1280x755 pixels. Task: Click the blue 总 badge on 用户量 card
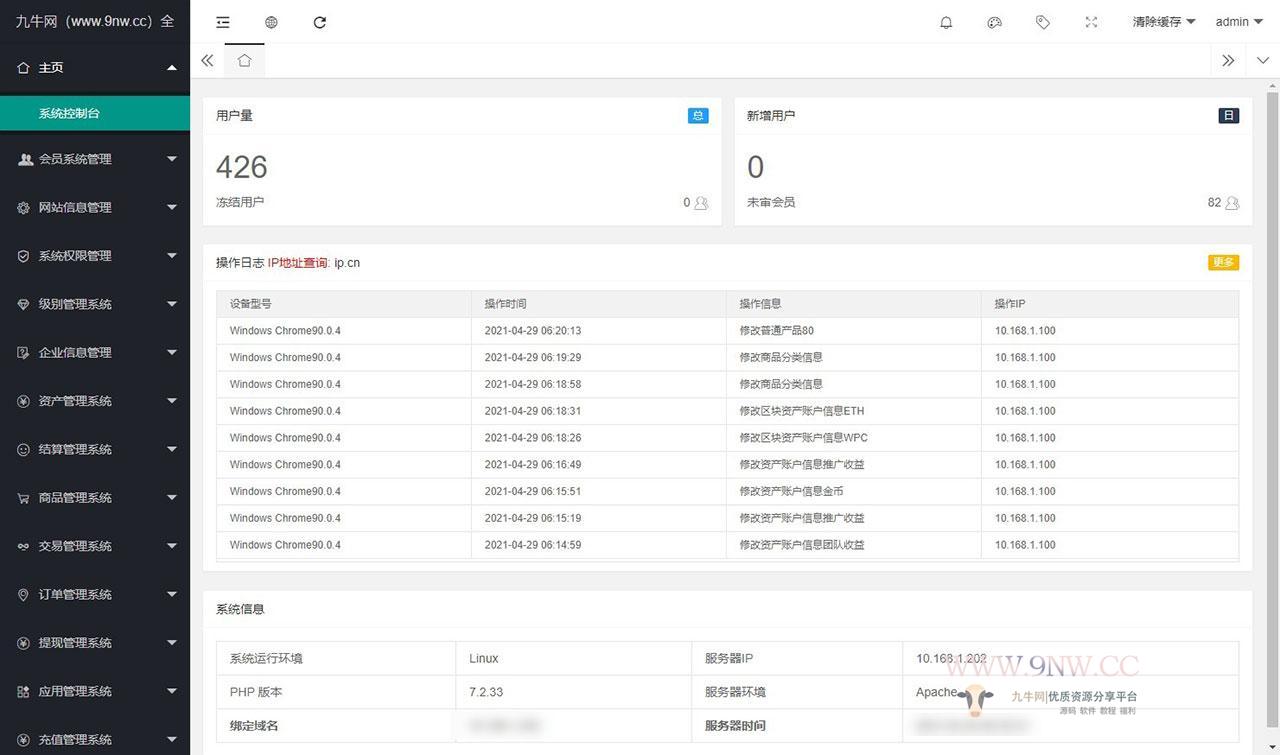[x=698, y=115]
